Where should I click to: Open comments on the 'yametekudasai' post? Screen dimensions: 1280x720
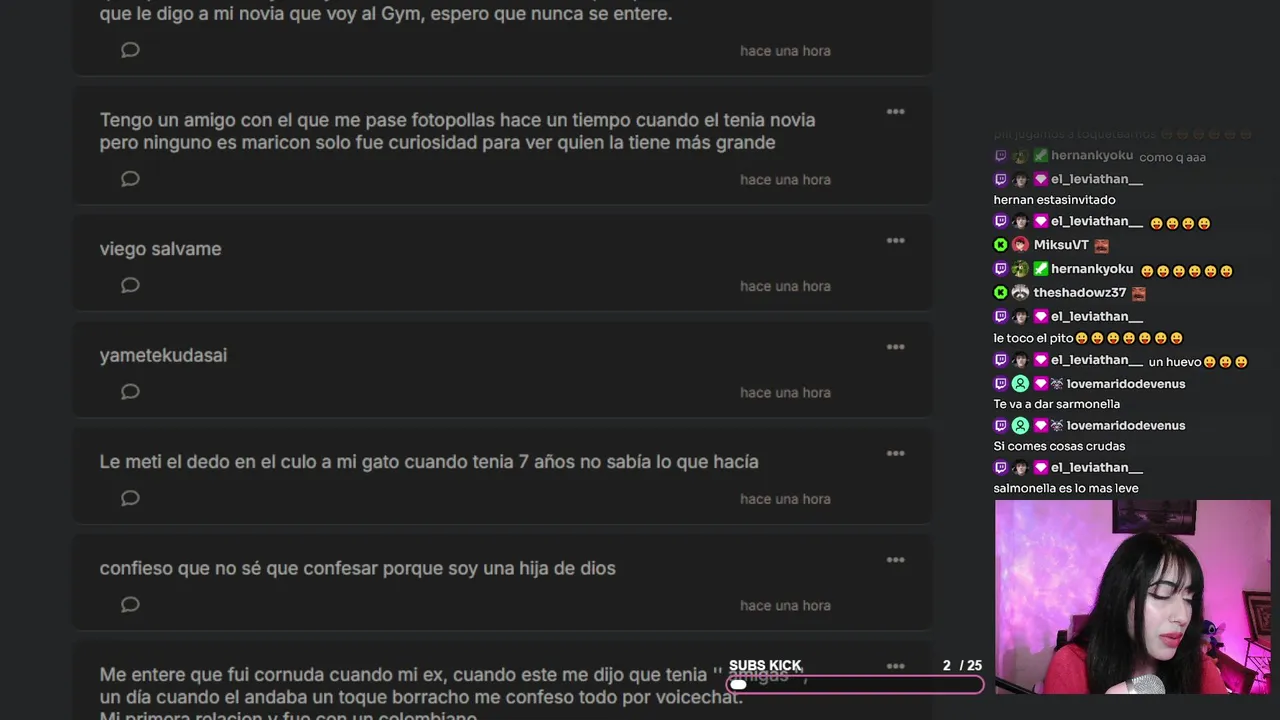point(130,392)
